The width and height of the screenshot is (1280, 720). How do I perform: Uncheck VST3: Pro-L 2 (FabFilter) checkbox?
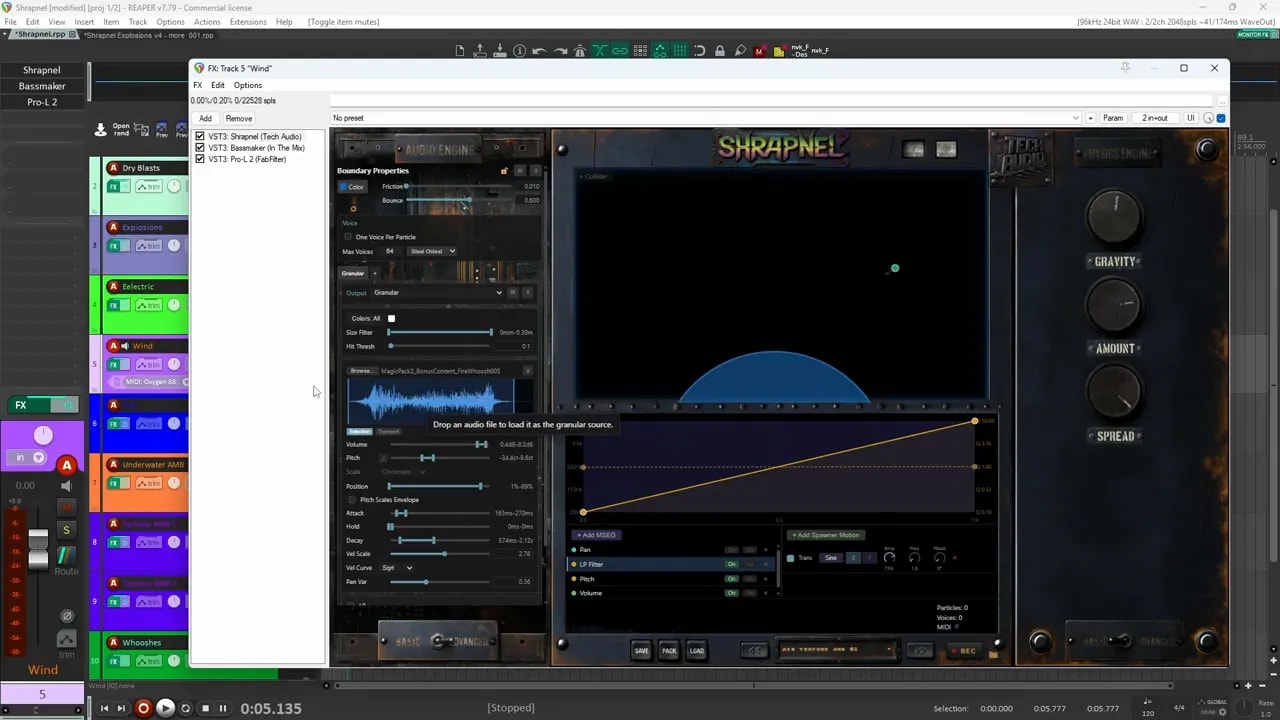pos(200,159)
